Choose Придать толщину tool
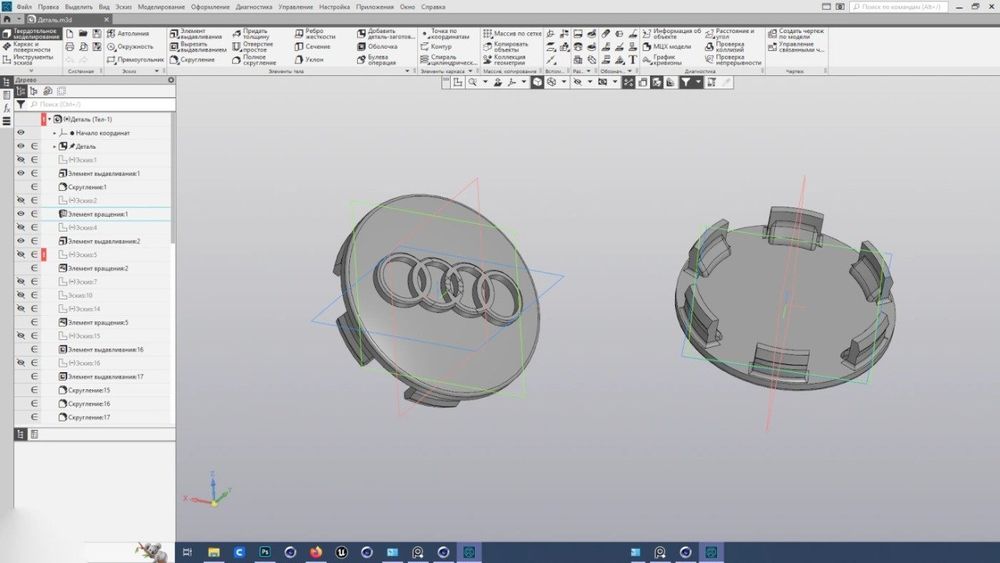Screen dimensions: 1000x563 tap(250, 33)
